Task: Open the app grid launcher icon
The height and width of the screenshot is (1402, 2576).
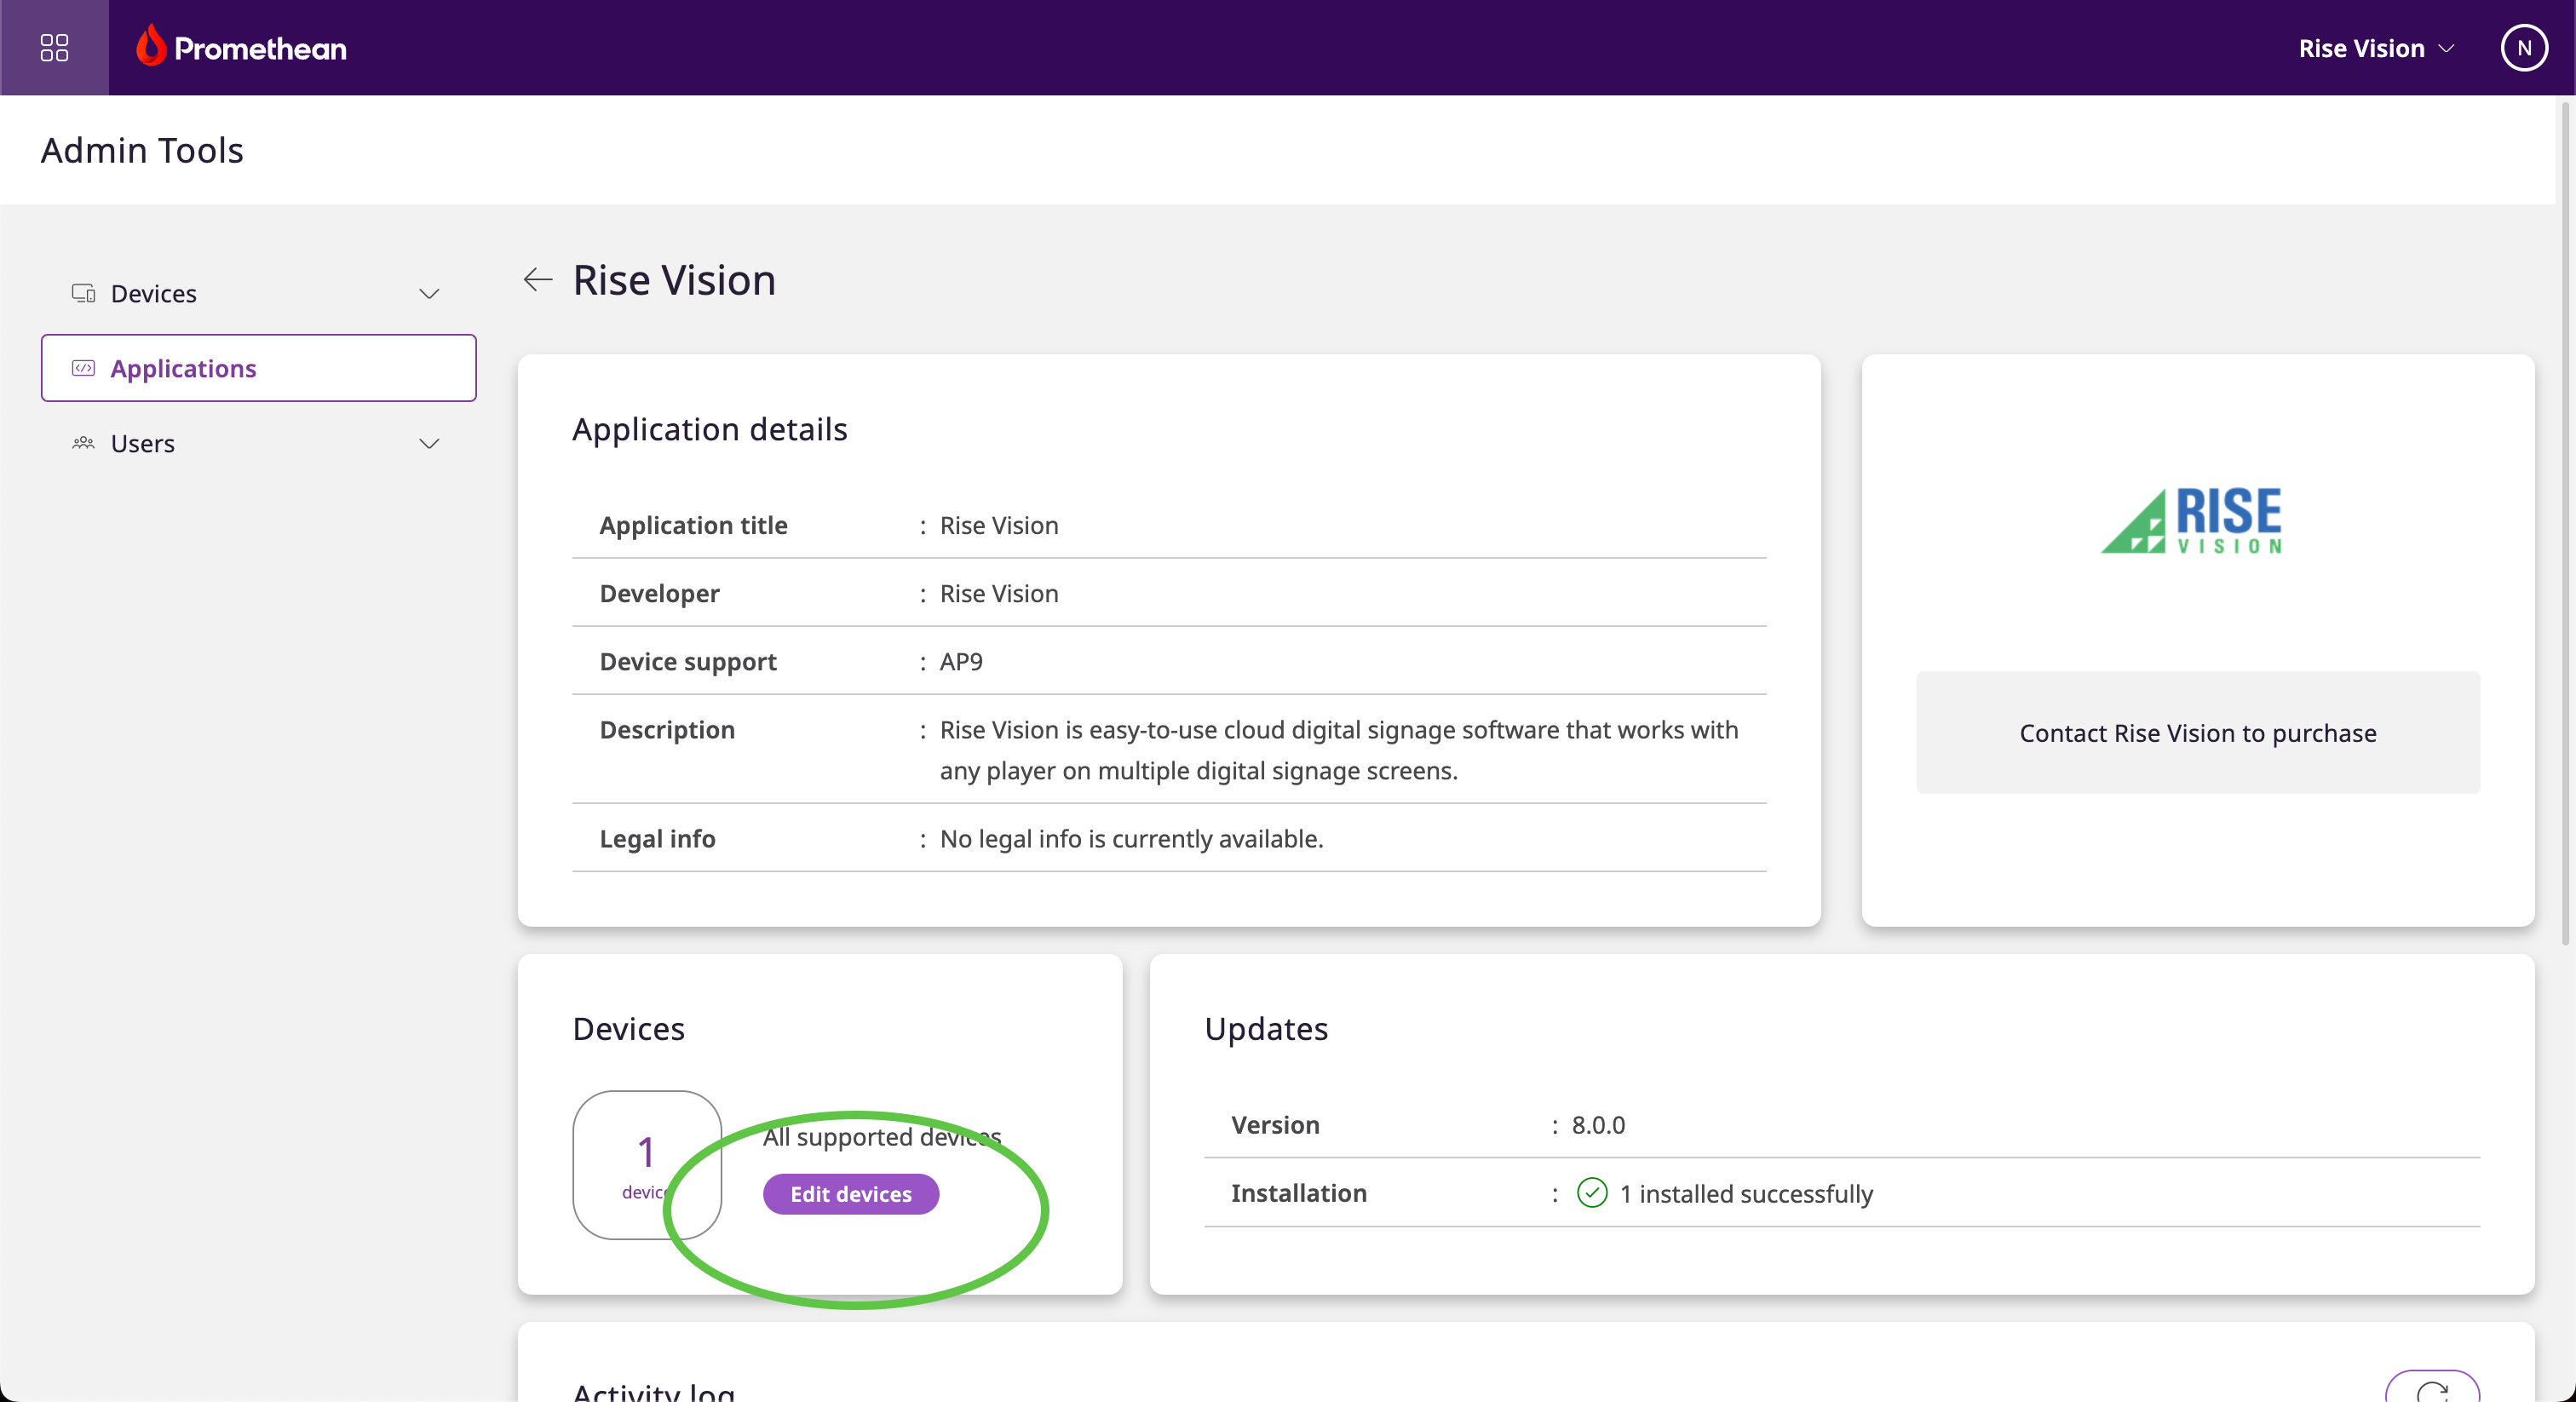Action: pyautogui.click(x=54, y=48)
